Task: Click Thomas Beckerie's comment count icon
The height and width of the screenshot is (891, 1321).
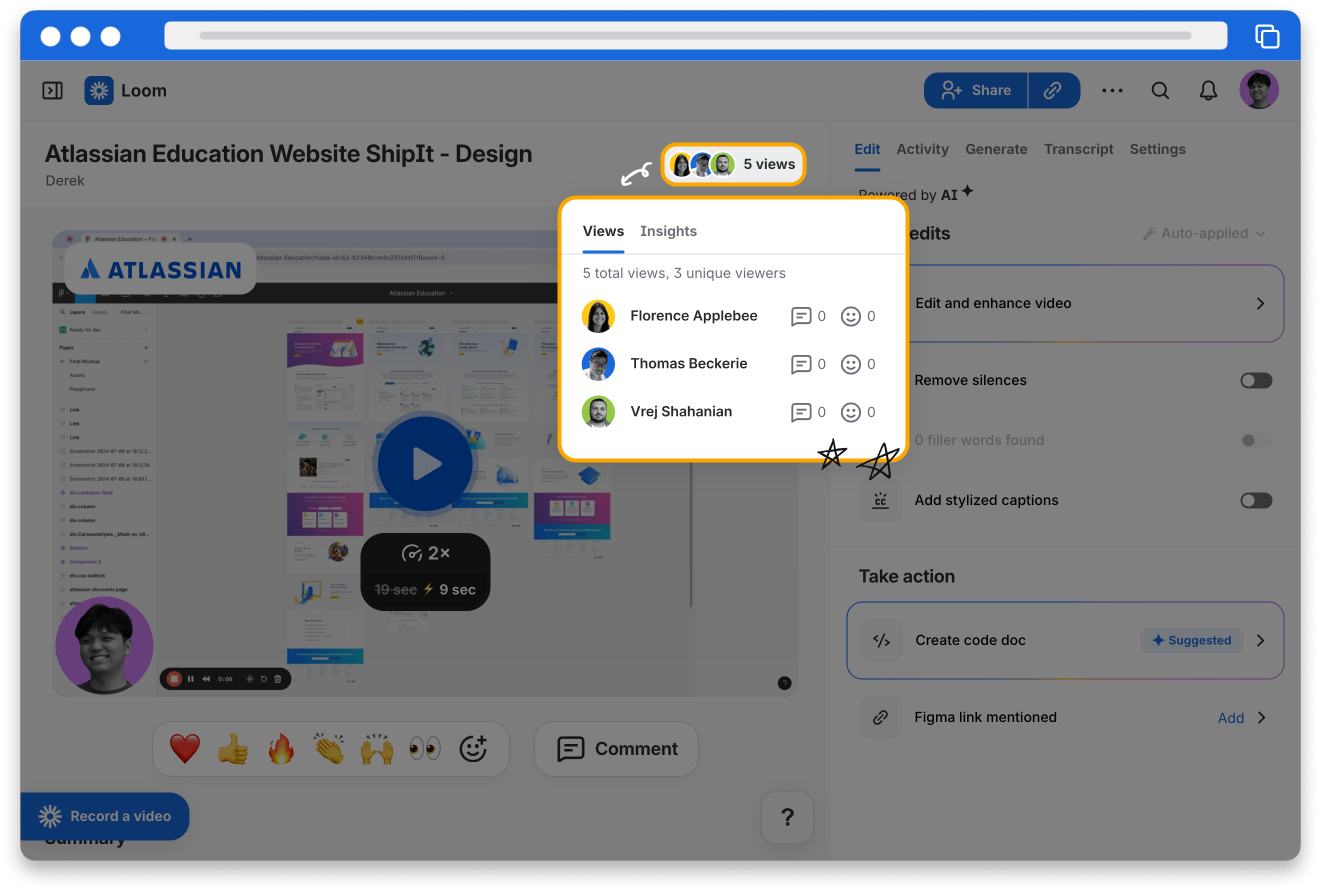Action: click(801, 364)
